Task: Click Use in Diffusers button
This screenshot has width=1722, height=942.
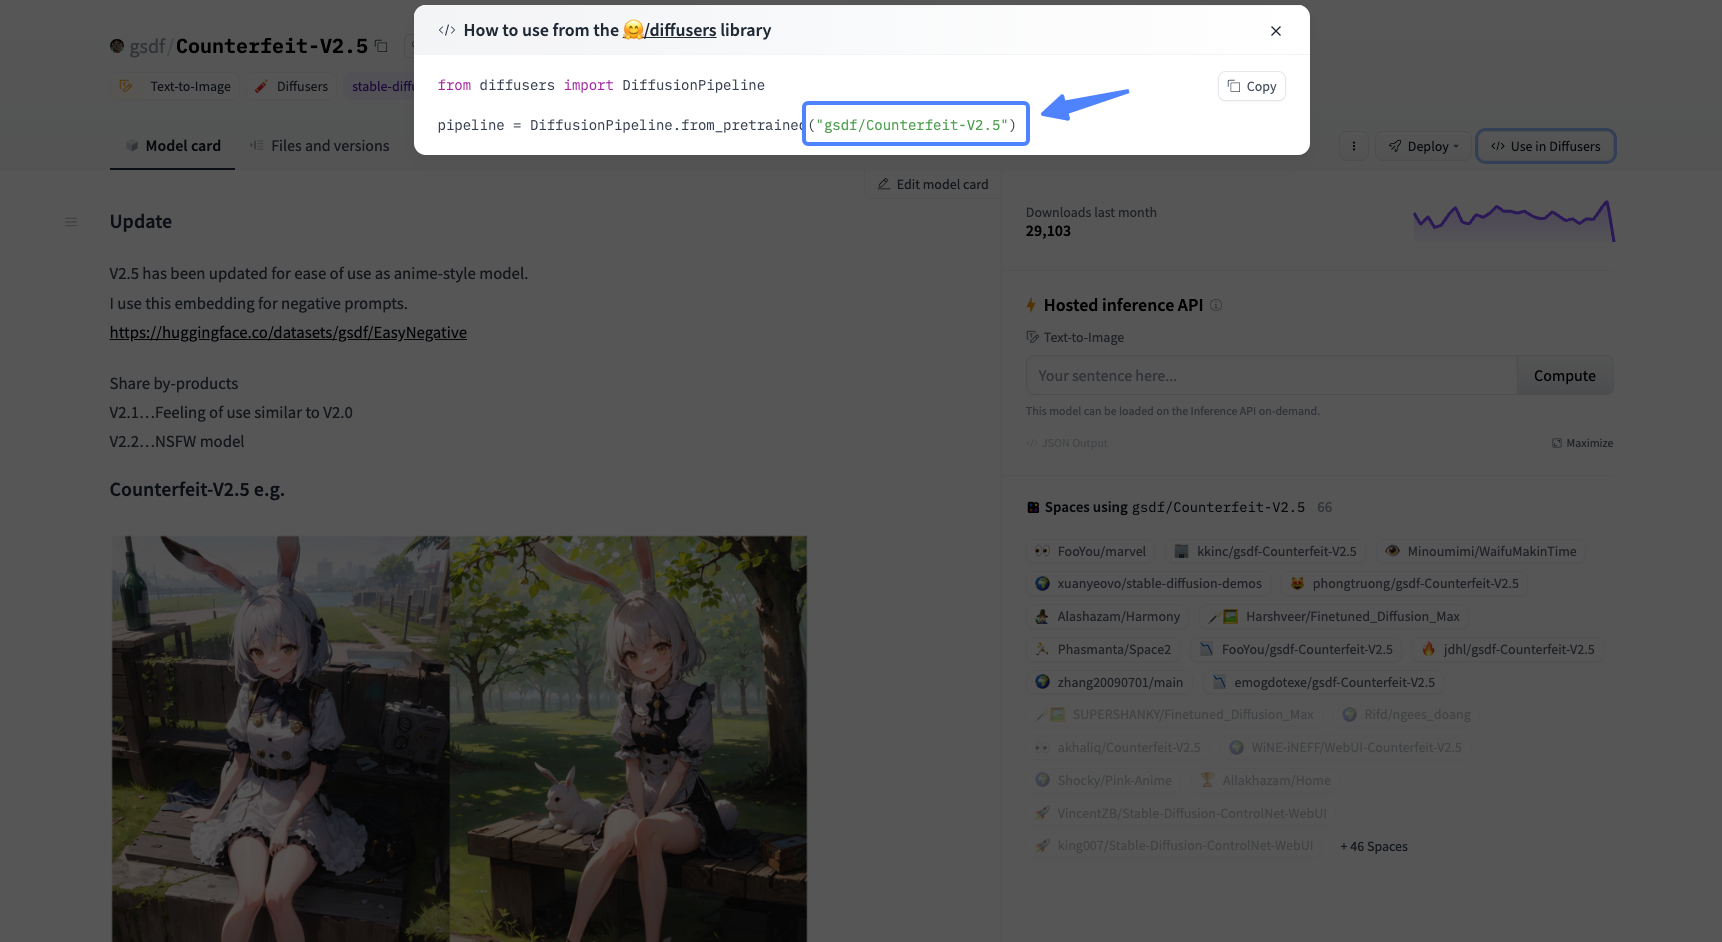Action: coord(1545,146)
